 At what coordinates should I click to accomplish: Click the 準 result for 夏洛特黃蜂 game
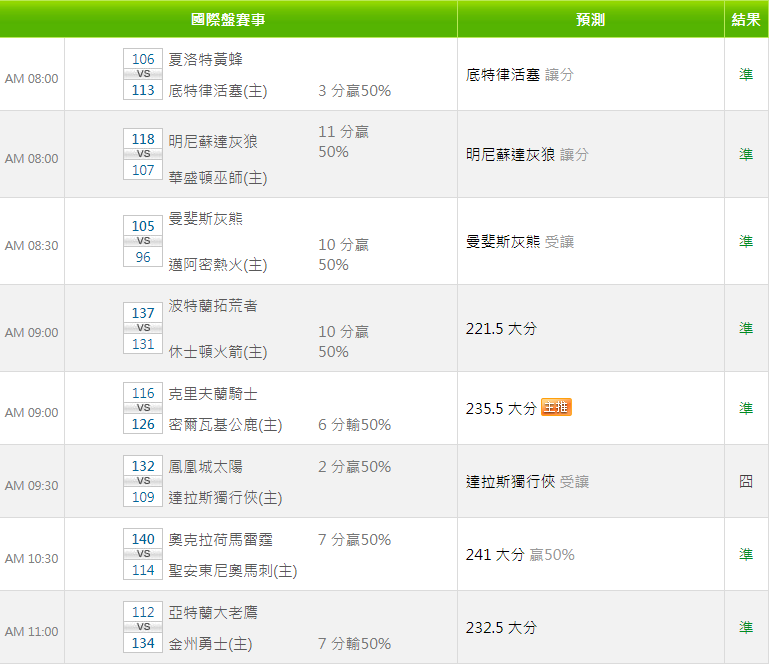click(x=746, y=75)
